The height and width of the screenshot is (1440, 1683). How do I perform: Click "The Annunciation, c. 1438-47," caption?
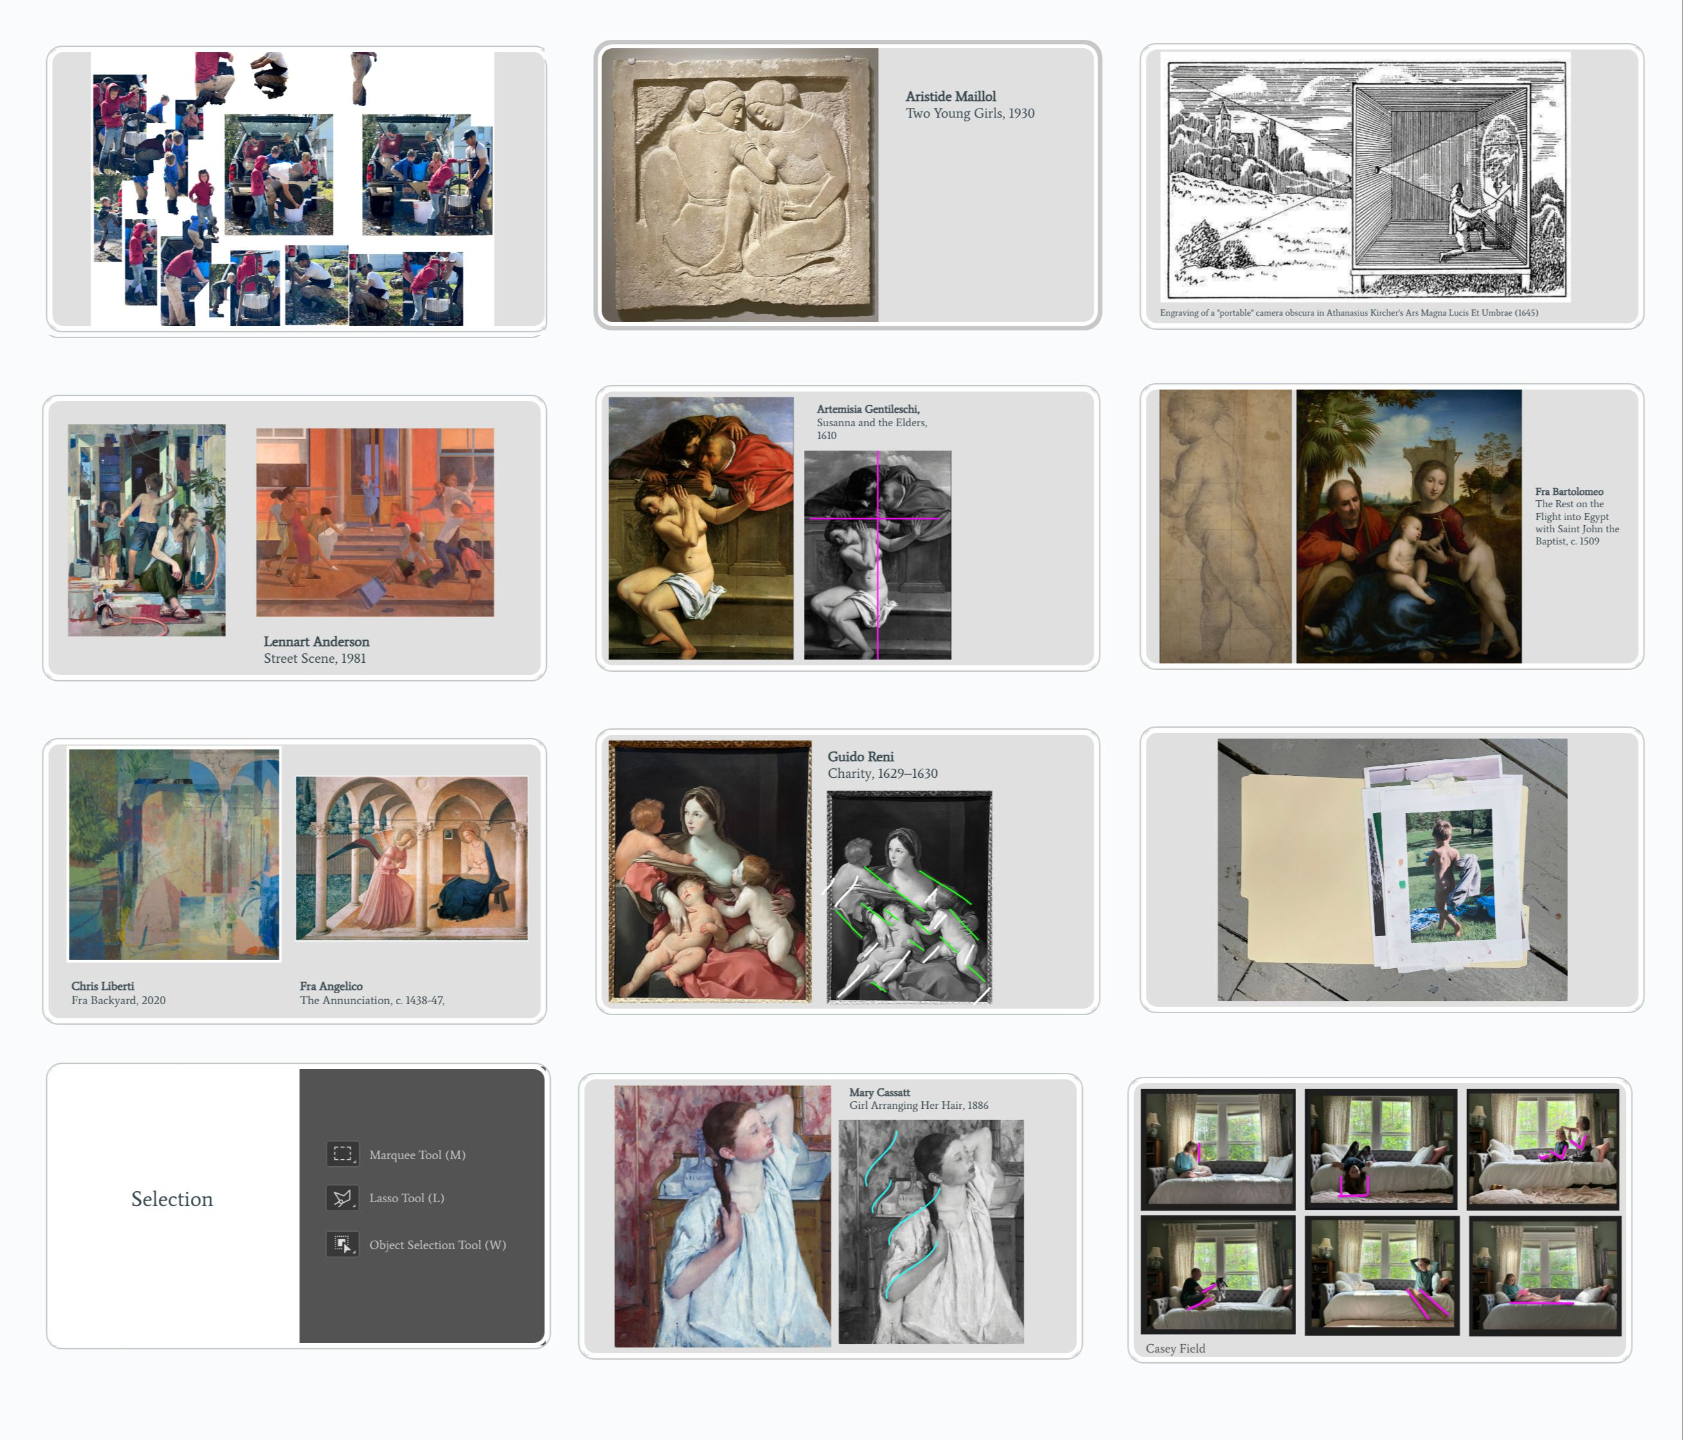tap(373, 1000)
